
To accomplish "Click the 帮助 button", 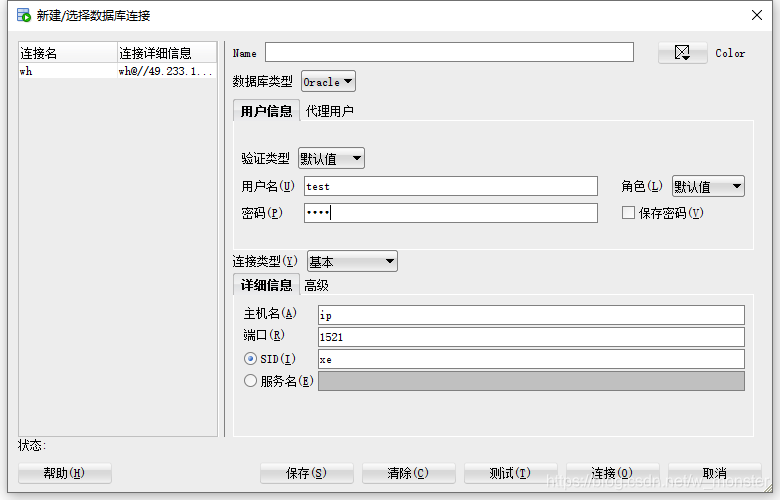I will (65, 473).
